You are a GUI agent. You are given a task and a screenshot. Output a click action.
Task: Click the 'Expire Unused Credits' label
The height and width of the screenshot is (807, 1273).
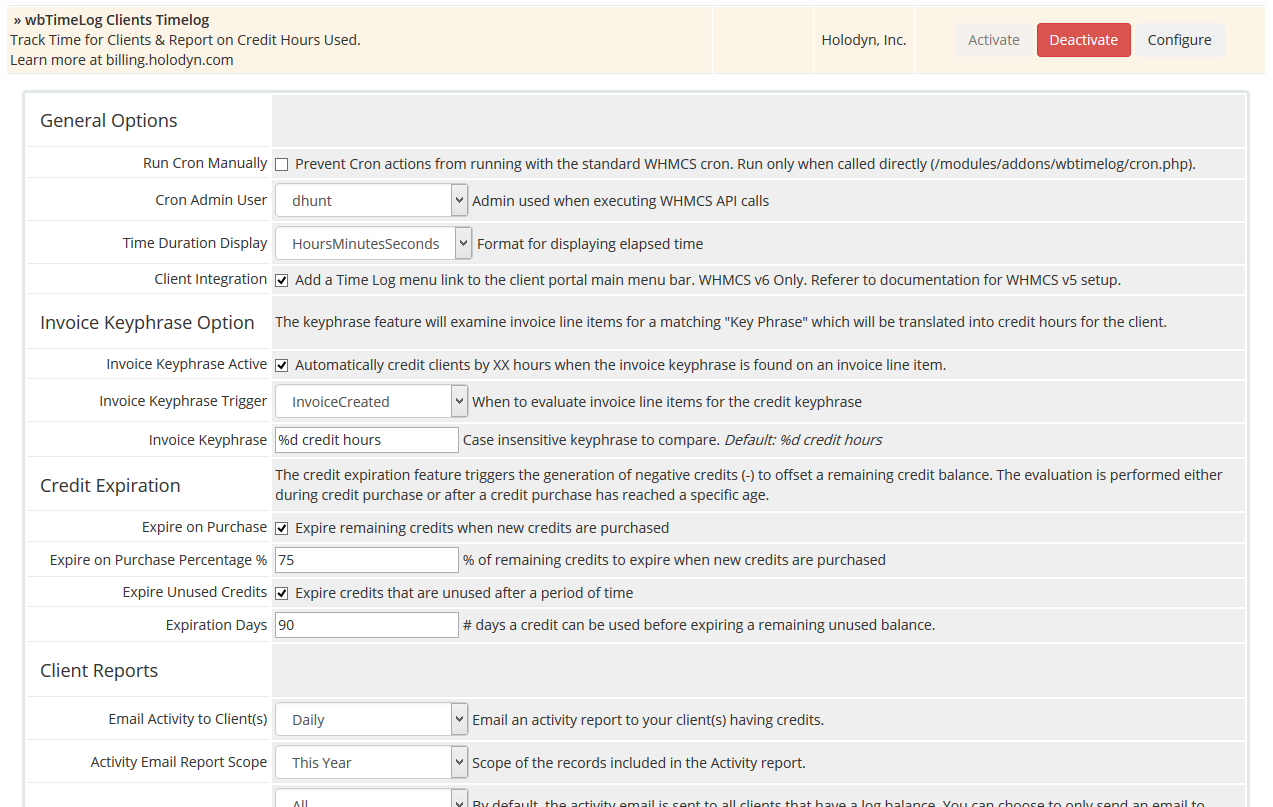(195, 592)
